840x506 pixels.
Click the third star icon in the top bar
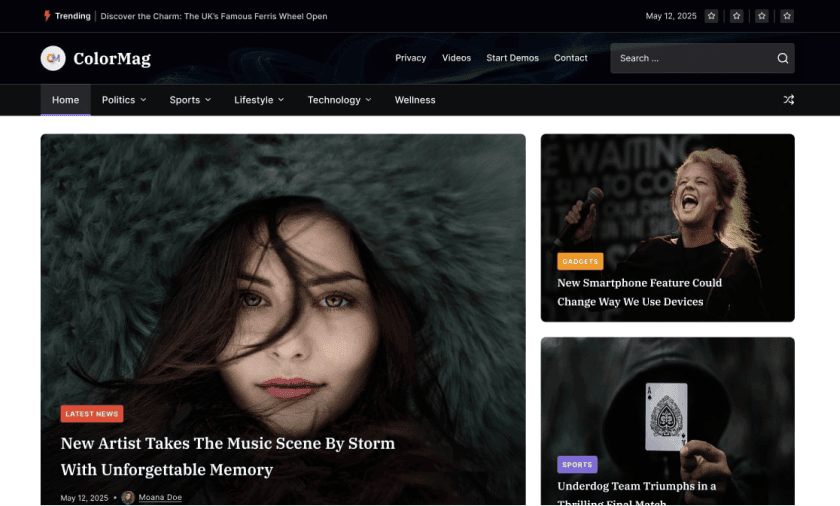click(x=762, y=16)
